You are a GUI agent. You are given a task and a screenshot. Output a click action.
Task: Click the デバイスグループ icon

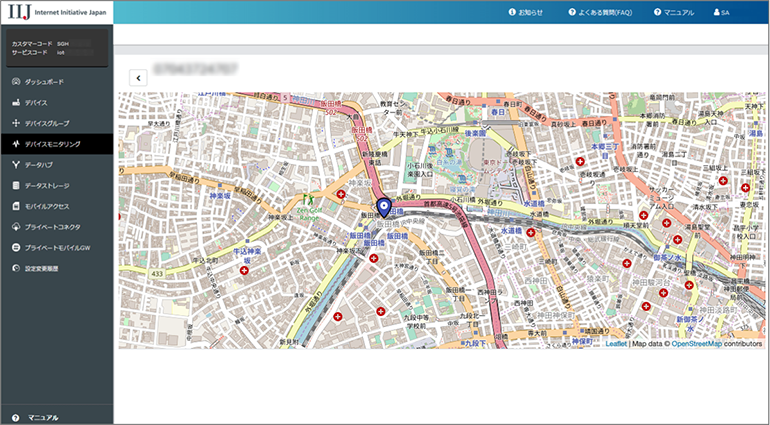pos(16,123)
